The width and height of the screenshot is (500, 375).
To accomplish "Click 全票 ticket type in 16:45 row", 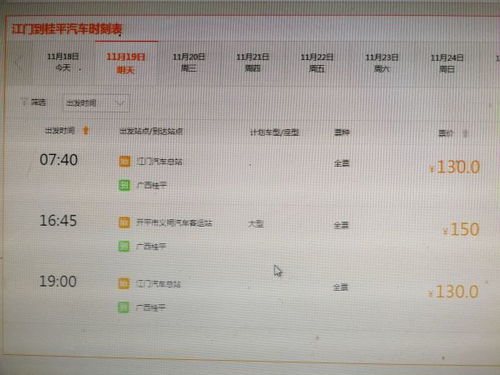I will 341,226.
